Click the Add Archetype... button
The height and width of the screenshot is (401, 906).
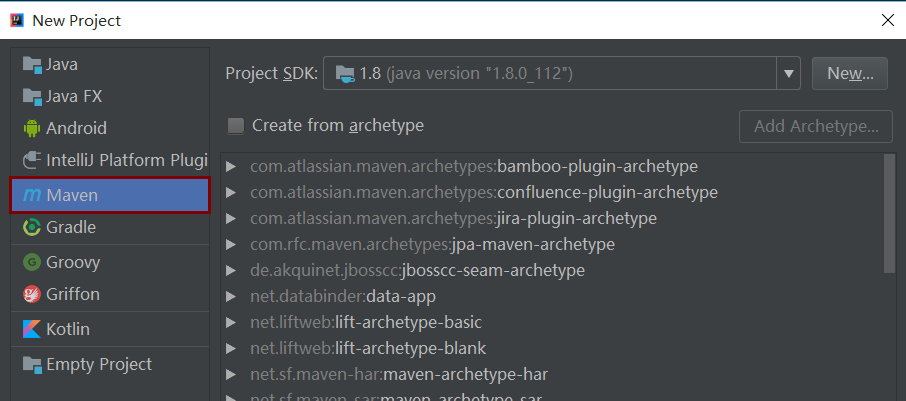click(x=816, y=126)
